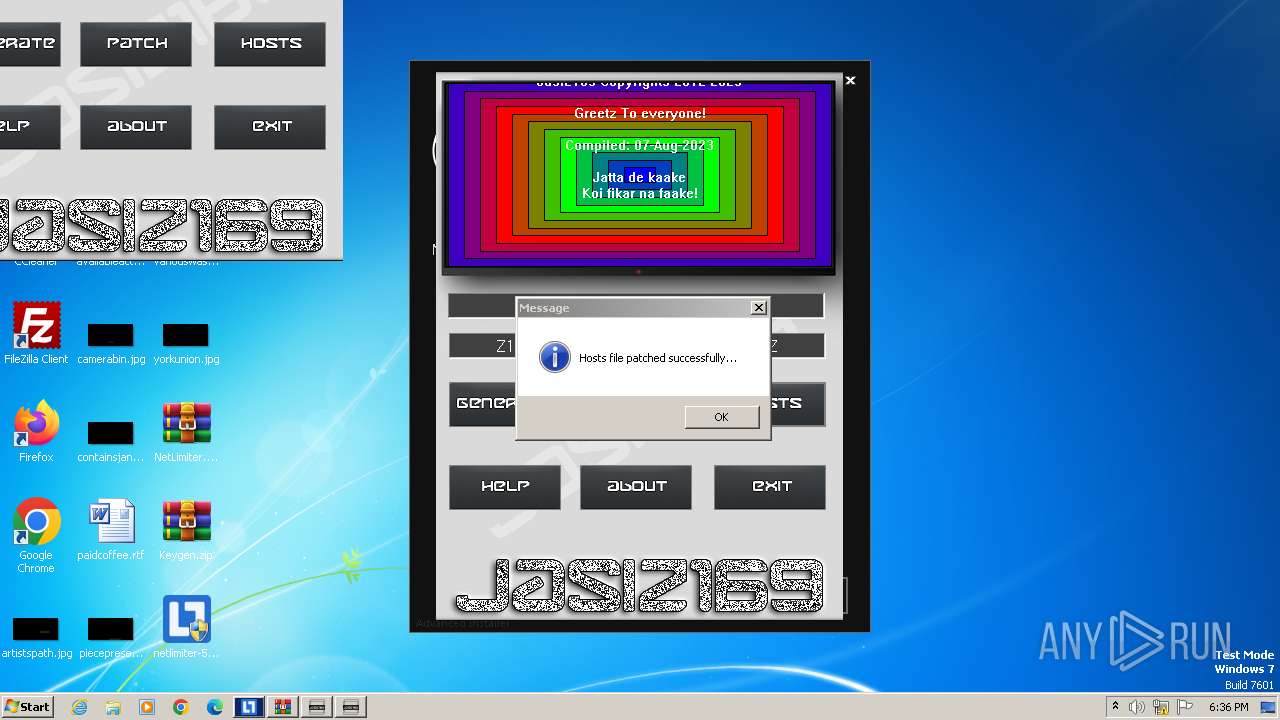
Task: Select the containsjan... image file on the desktop
Action: point(111,440)
